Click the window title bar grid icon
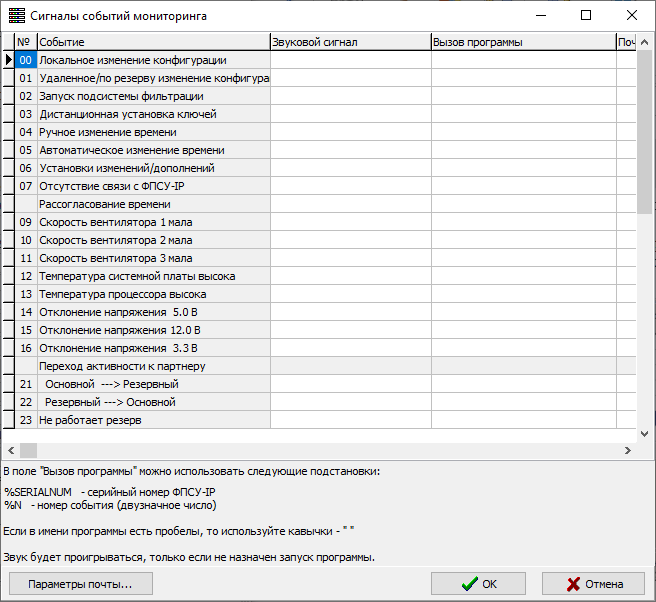Screen dimensions: 656x602 coord(16,16)
